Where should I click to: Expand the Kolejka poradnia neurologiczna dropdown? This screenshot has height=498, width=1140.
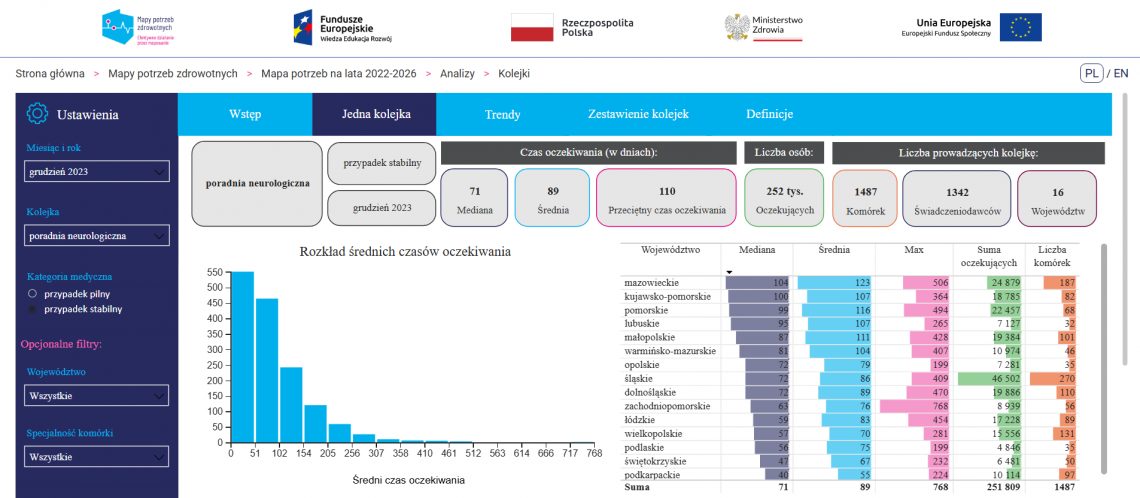(x=97, y=236)
